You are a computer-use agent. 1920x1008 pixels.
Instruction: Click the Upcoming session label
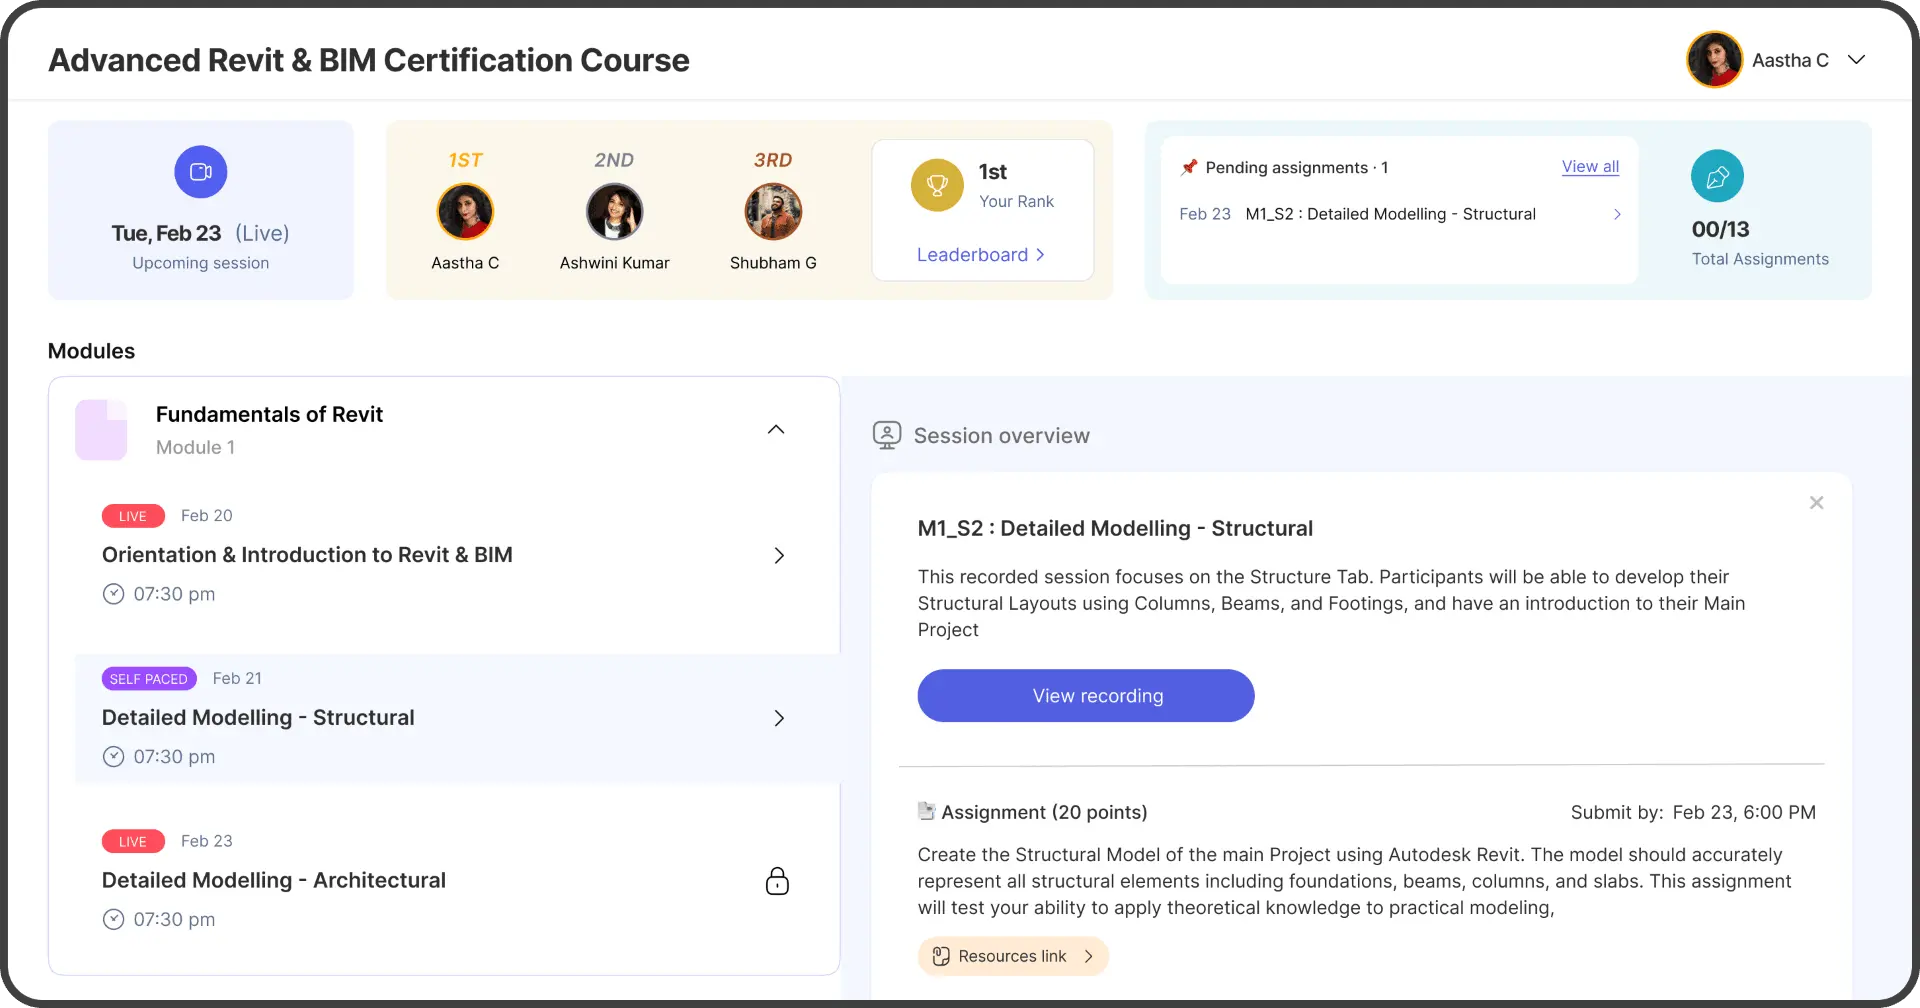[200, 263]
